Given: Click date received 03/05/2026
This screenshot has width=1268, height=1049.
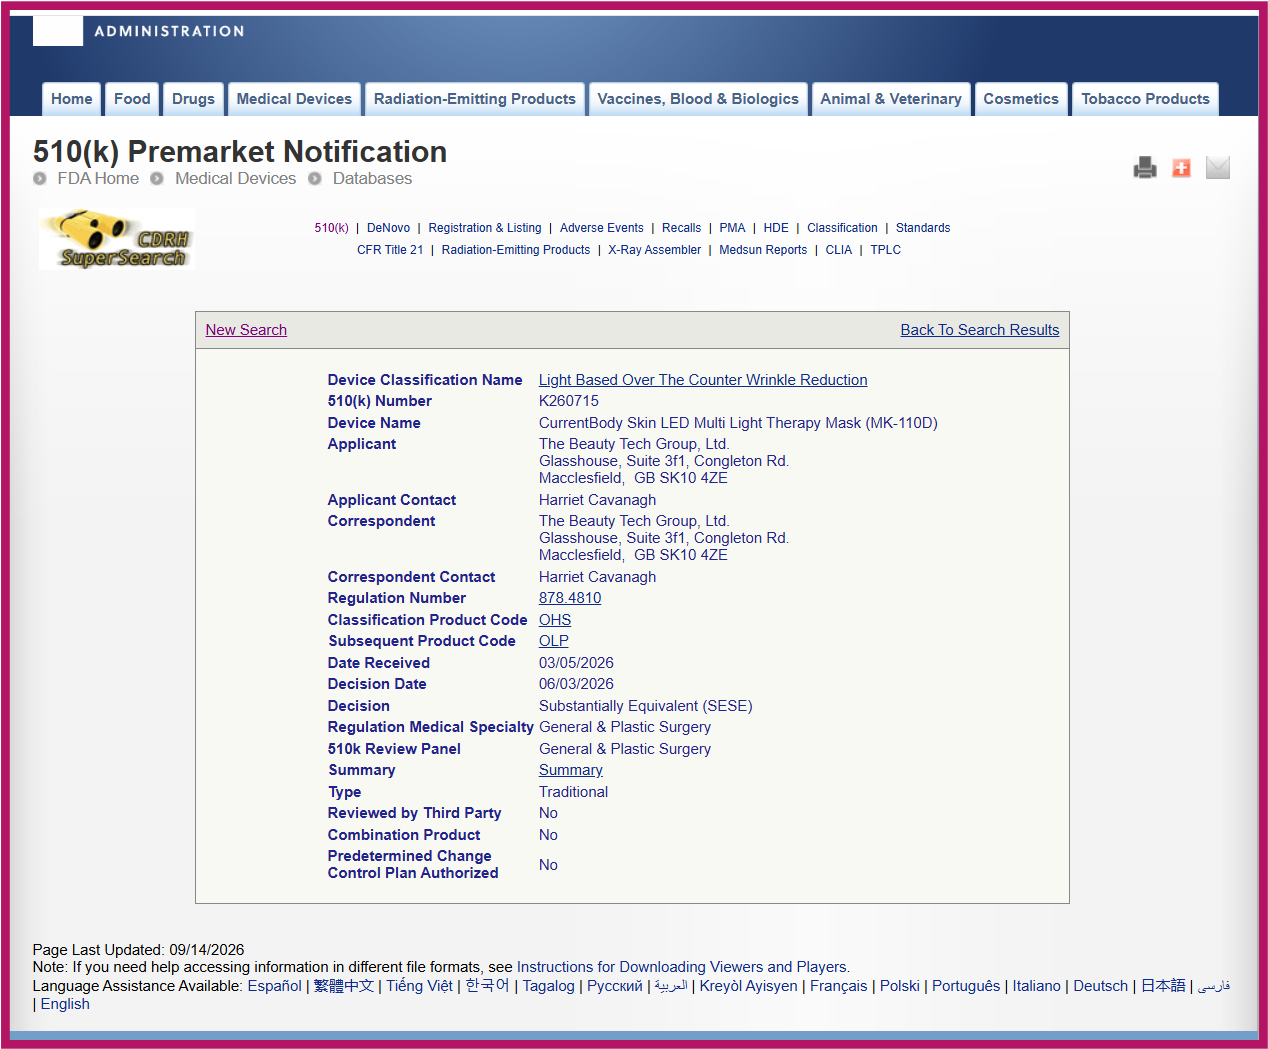Looking at the screenshot, I should point(576,663).
